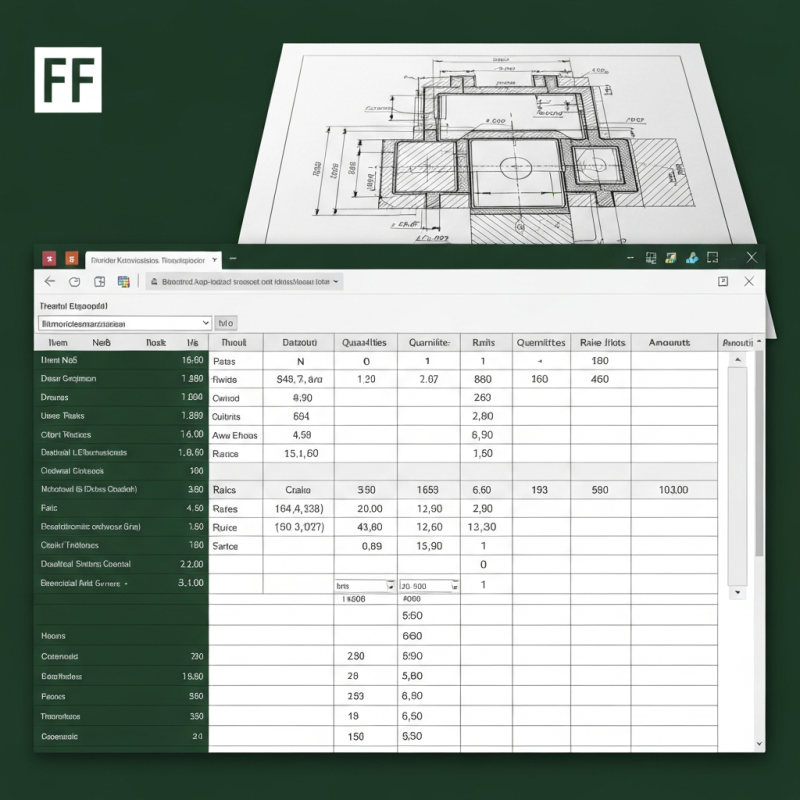Click the apps grid icon near the window controls
Viewport: 800px width, 800px height.
(651, 258)
